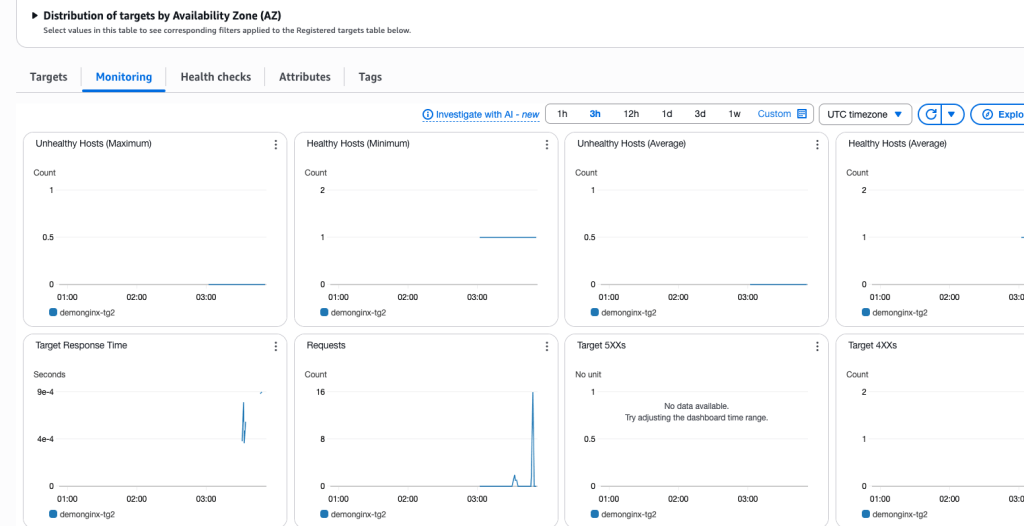
Task: Open the Unhealthy Hosts (Average) options menu
Action: [818, 145]
